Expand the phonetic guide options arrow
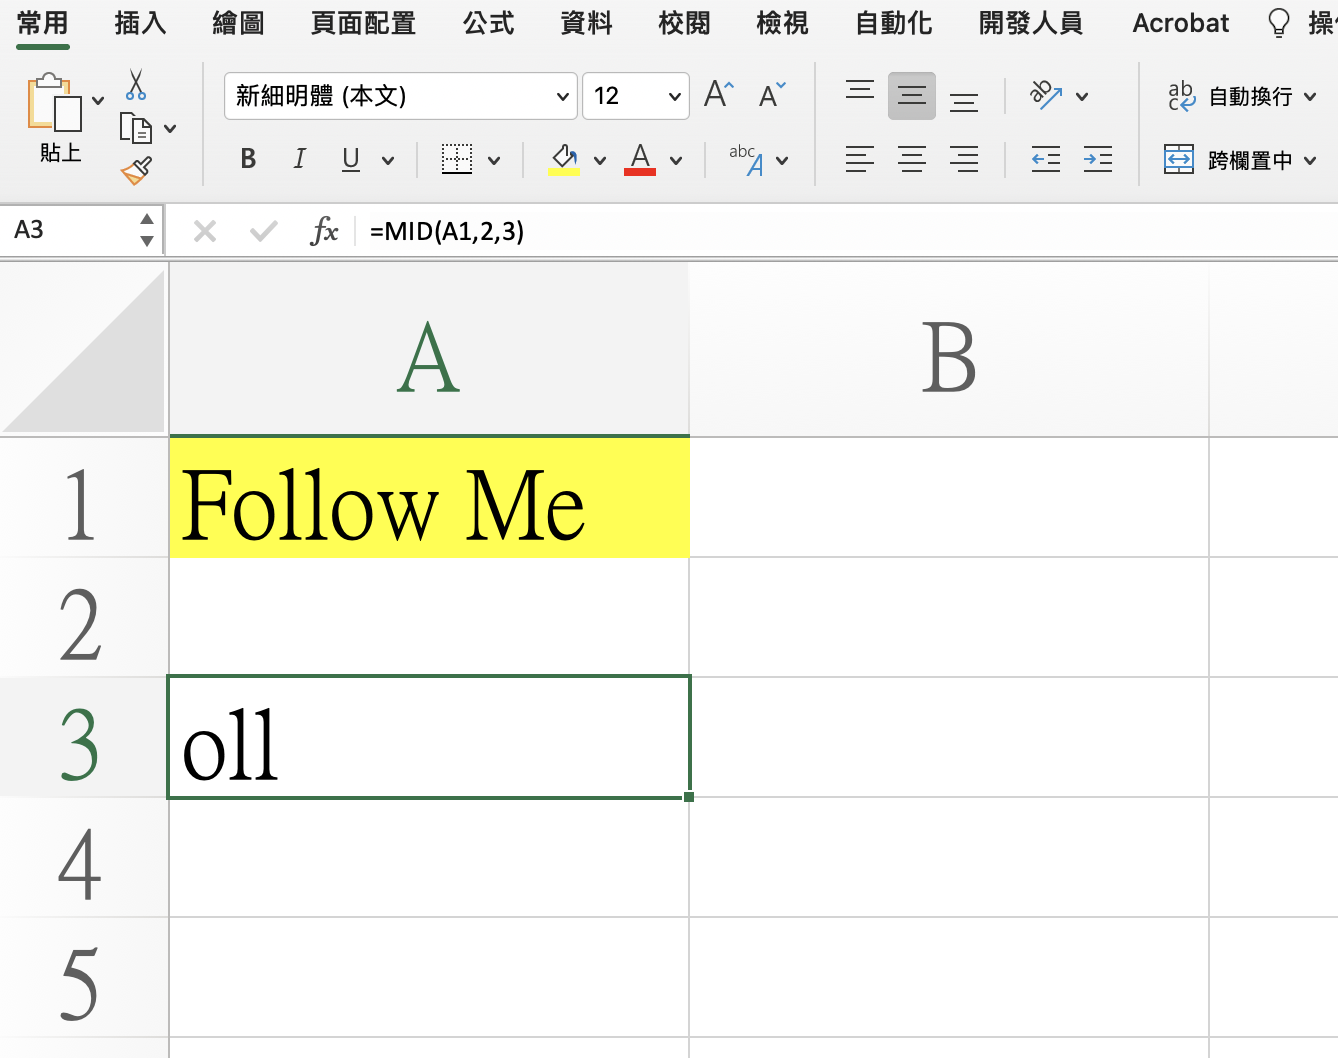Viewport: 1338px width, 1058px height. (x=782, y=160)
